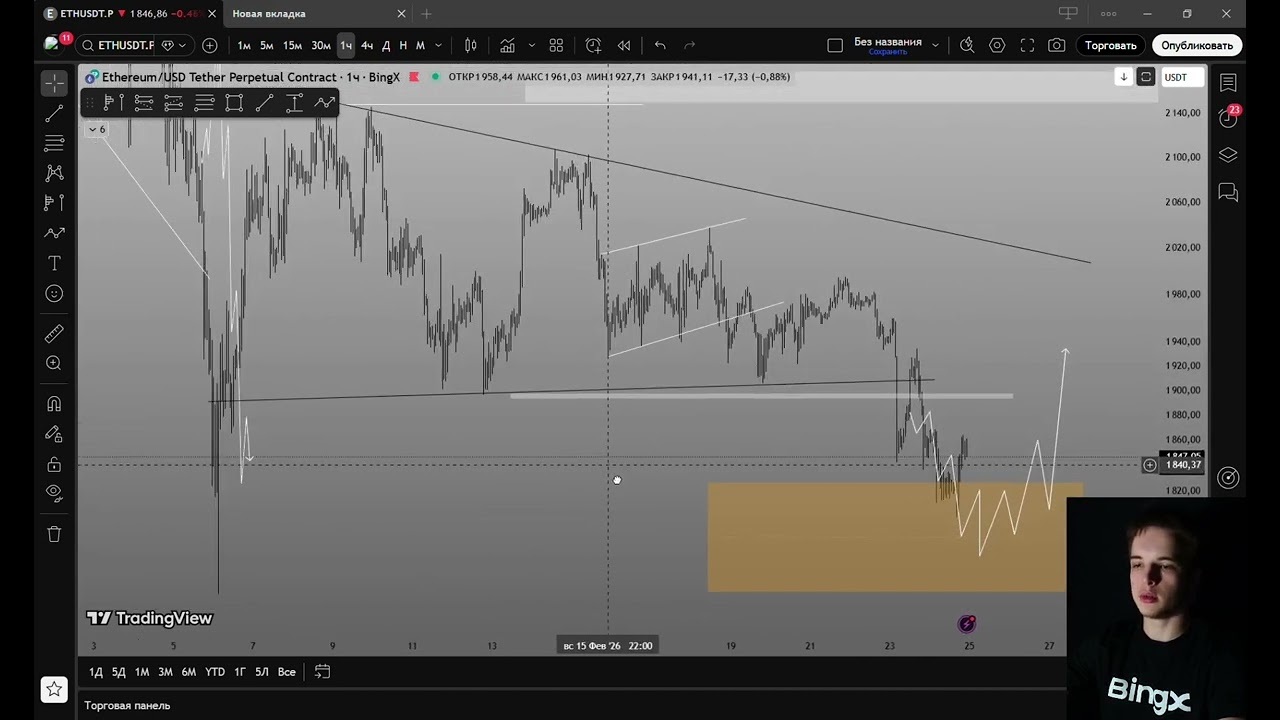Select the 30м timeframe
This screenshot has width=1280, height=720.
321,45
